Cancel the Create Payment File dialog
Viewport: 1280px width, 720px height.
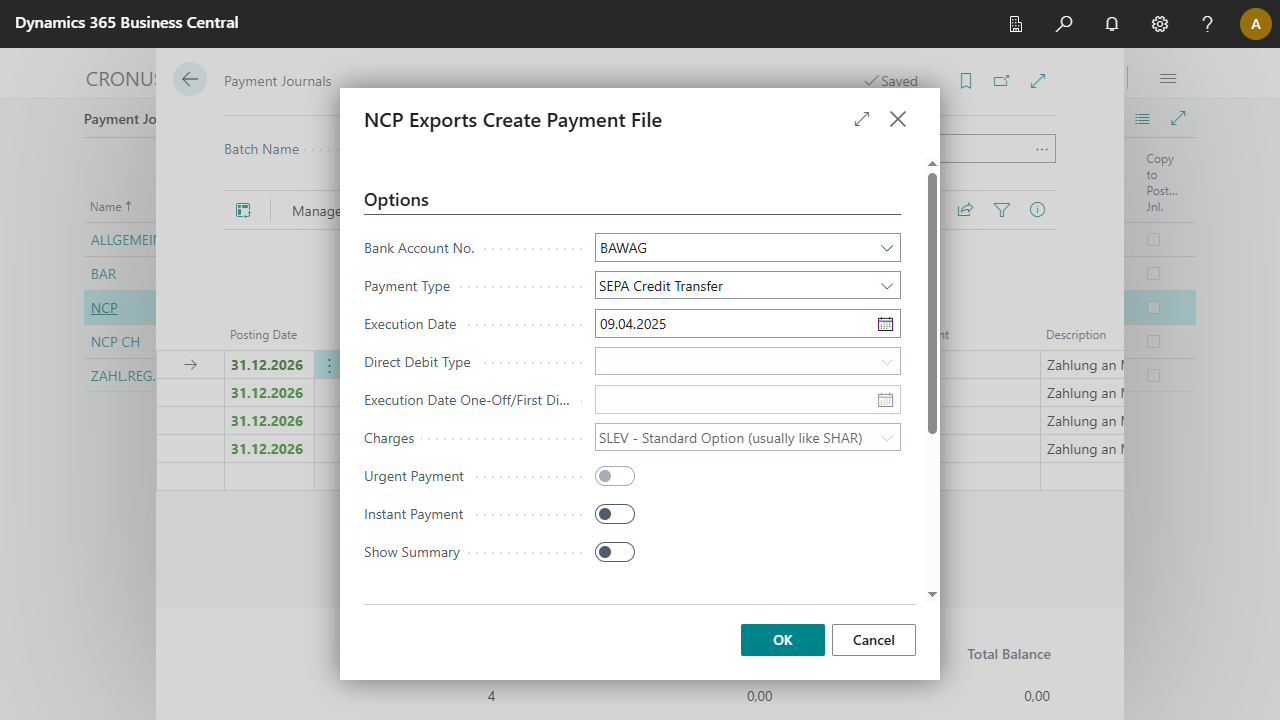(874, 640)
